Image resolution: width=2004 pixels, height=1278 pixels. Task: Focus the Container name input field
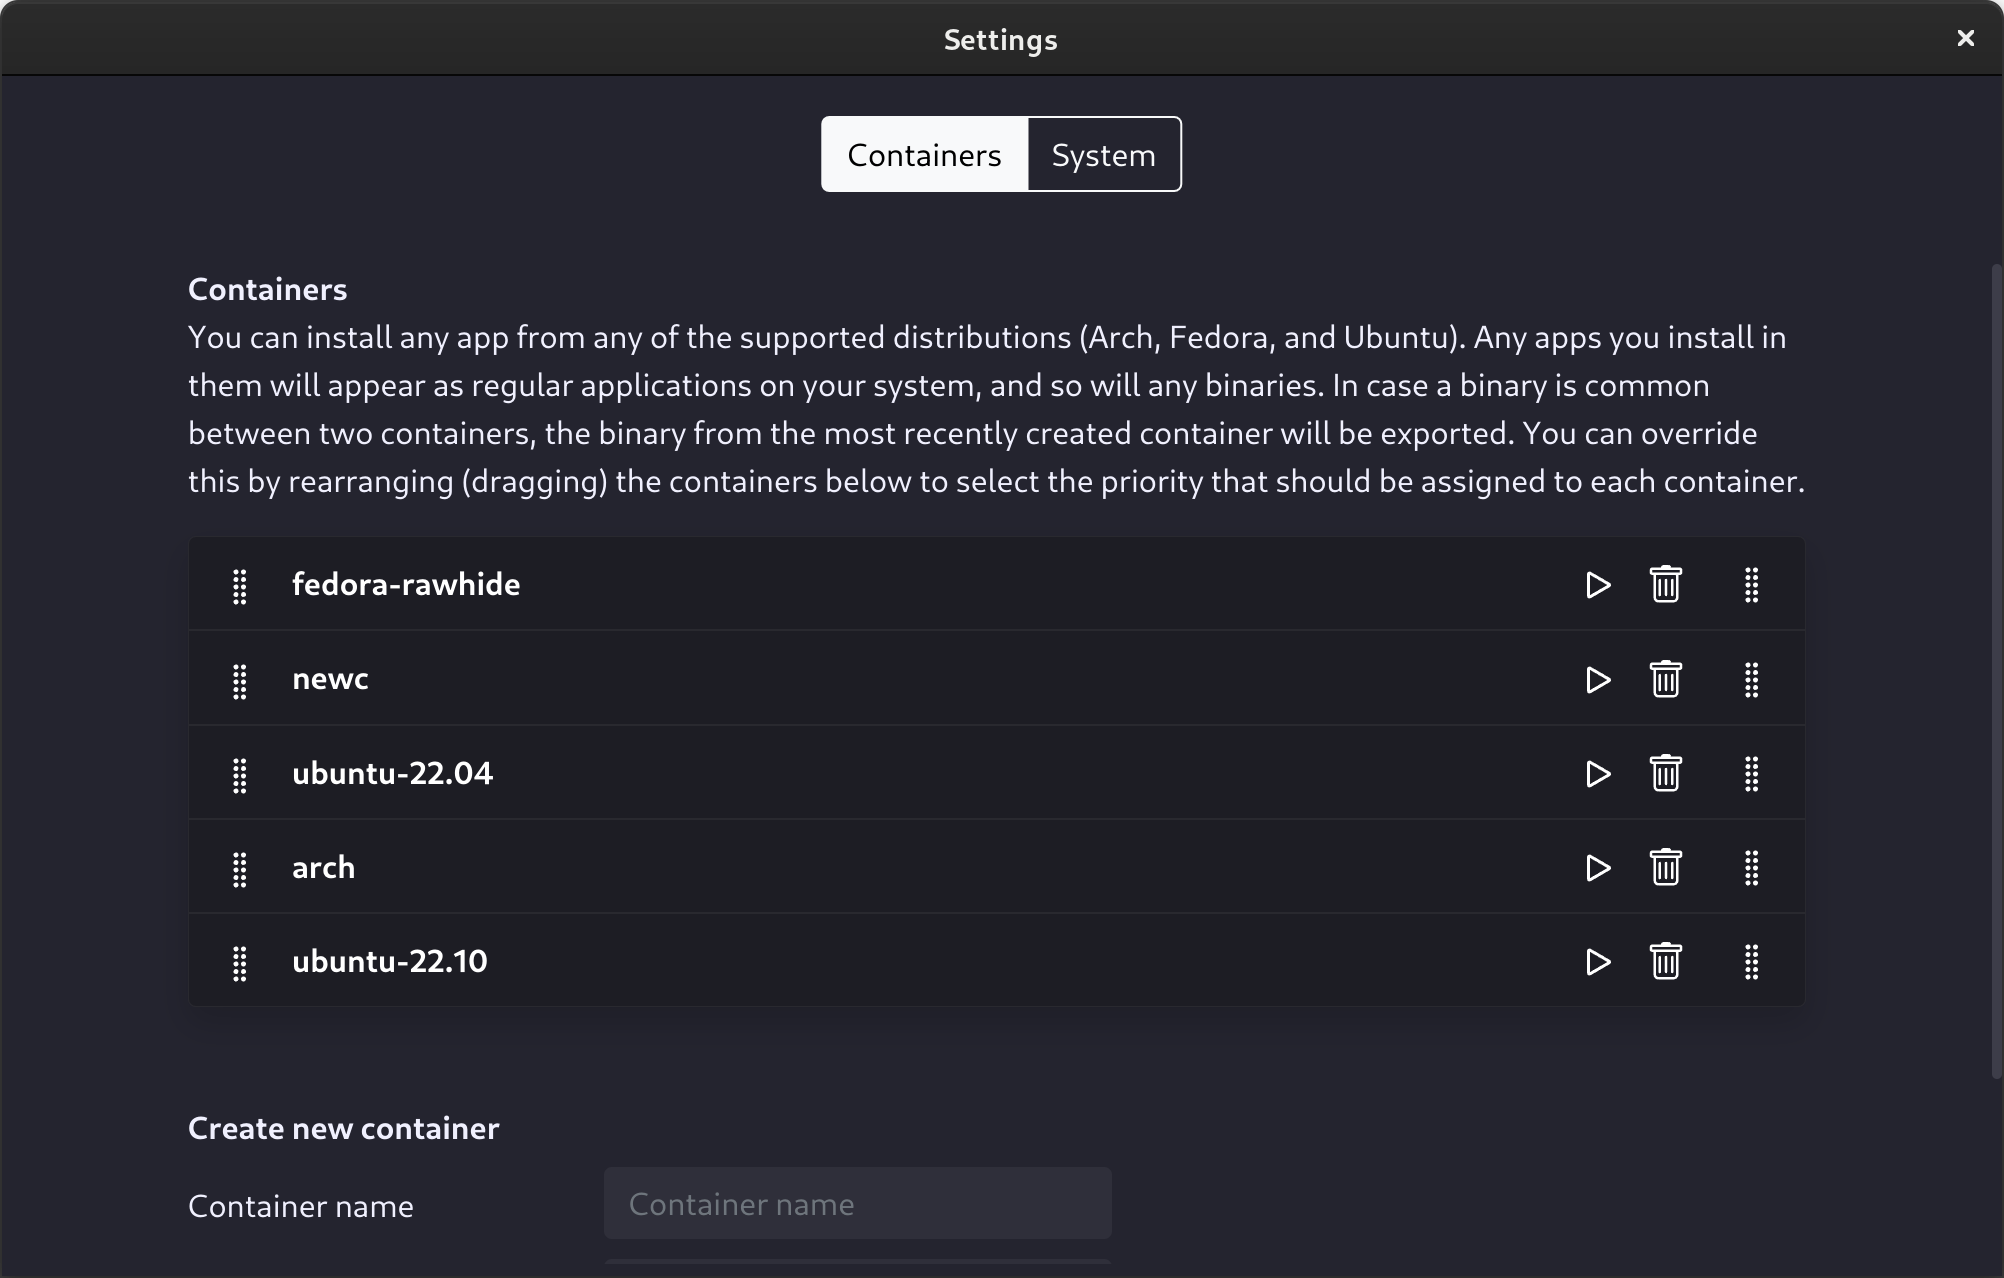(x=857, y=1204)
